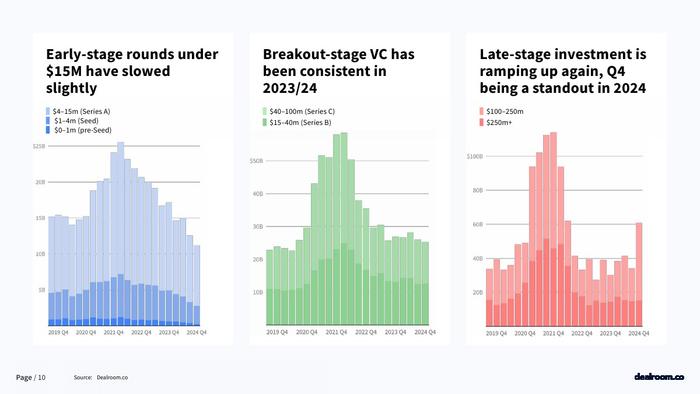
Task: Click $100B gridline label on red chart
Action: click(475, 157)
